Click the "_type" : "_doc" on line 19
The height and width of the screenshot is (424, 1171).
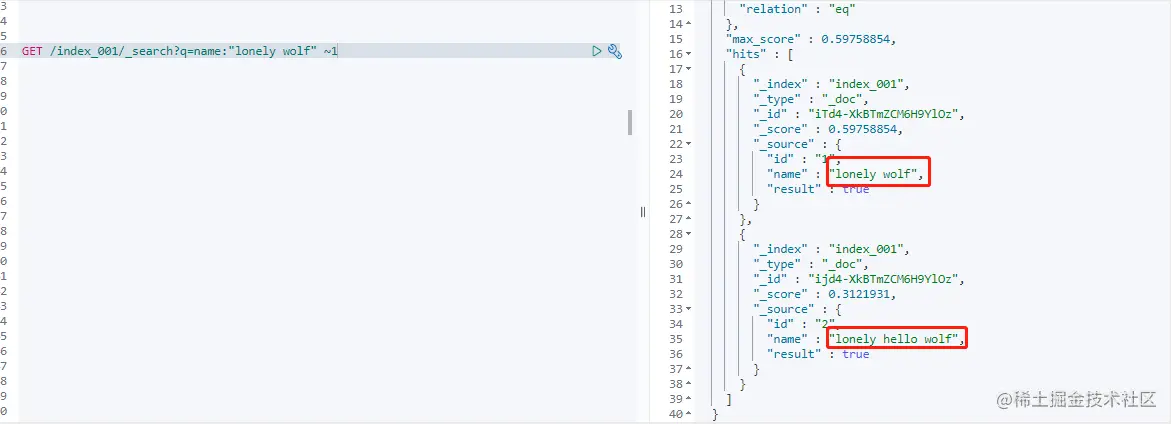pos(811,99)
